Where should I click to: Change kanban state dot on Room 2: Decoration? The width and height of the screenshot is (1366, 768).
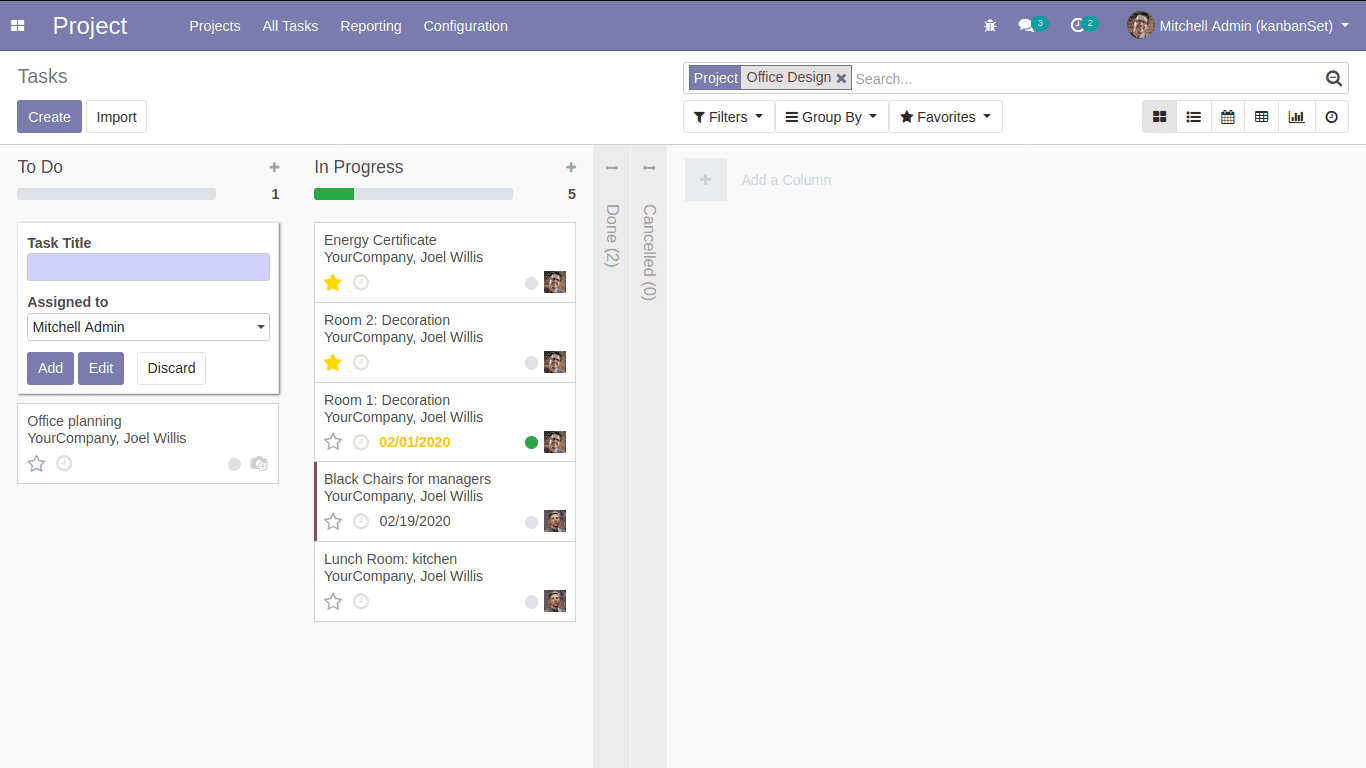click(x=532, y=363)
